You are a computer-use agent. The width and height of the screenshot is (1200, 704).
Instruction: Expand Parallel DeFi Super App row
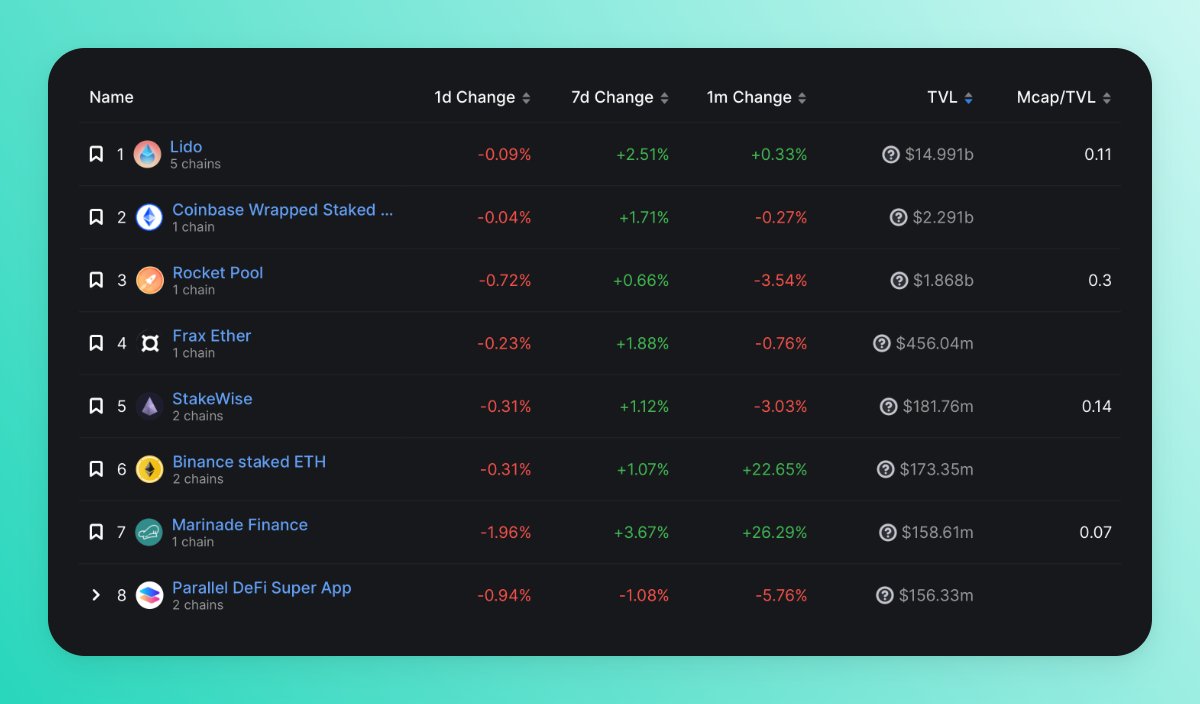(x=96, y=595)
